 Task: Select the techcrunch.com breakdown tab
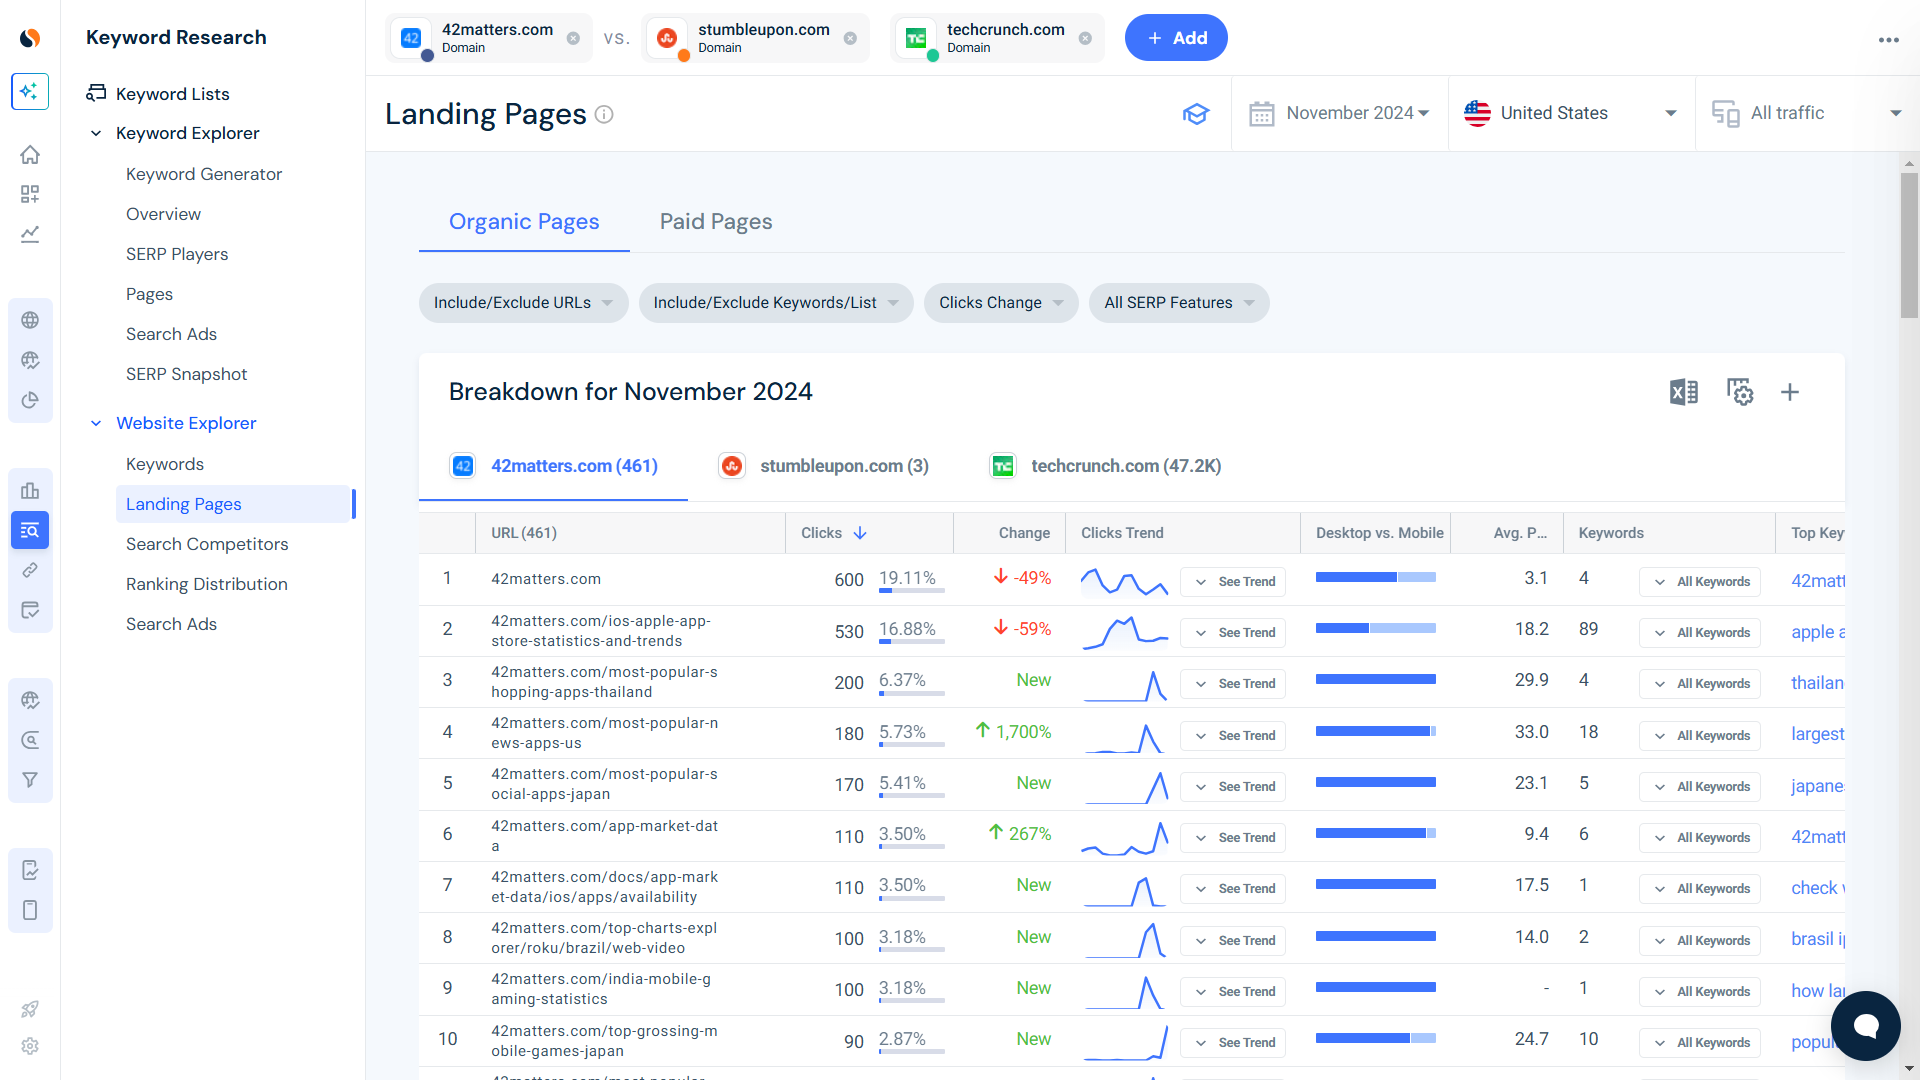(x=1104, y=465)
